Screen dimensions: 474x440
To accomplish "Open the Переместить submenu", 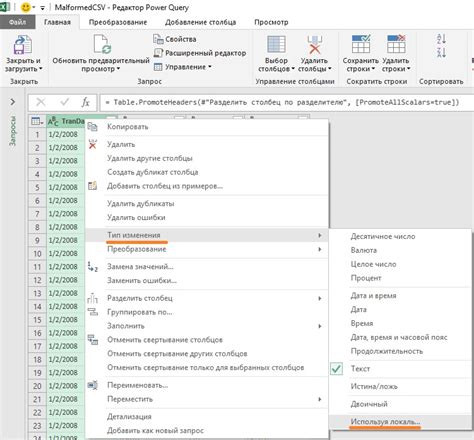I will tap(207, 399).
